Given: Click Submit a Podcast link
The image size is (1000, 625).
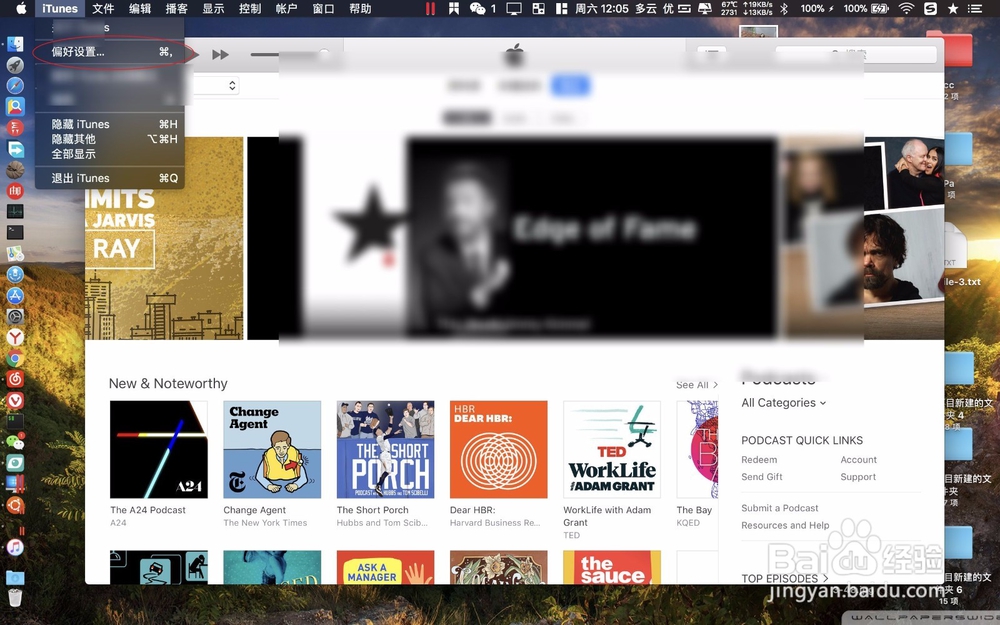Looking at the screenshot, I should [779, 508].
